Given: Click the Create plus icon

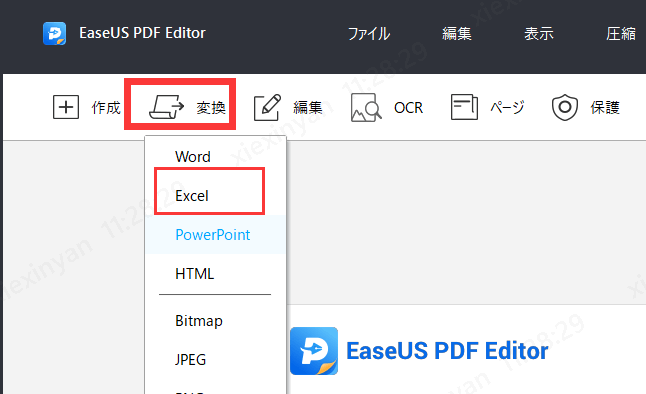Looking at the screenshot, I should (x=66, y=107).
